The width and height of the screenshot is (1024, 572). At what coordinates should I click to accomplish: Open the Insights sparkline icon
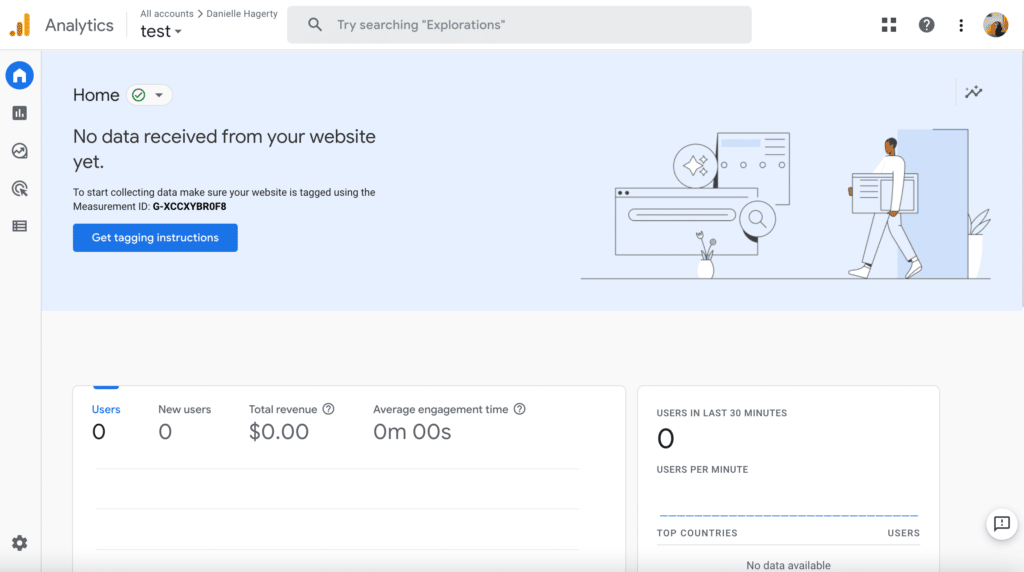pos(974,92)
